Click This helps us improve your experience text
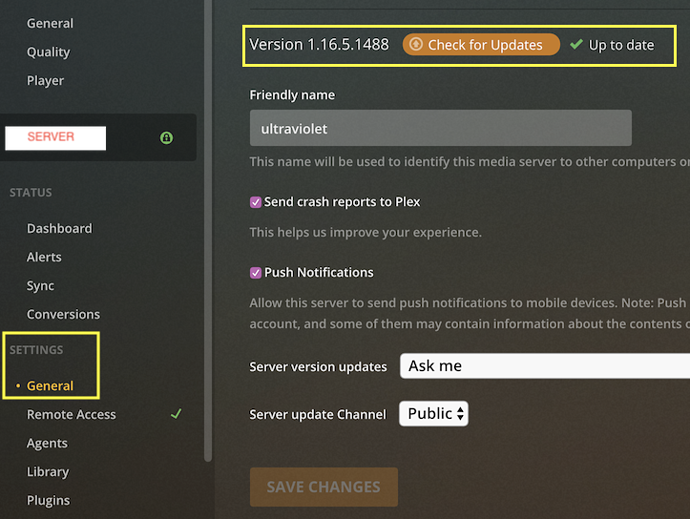Screen dimensions: 690x519 (x=366, y=232)
